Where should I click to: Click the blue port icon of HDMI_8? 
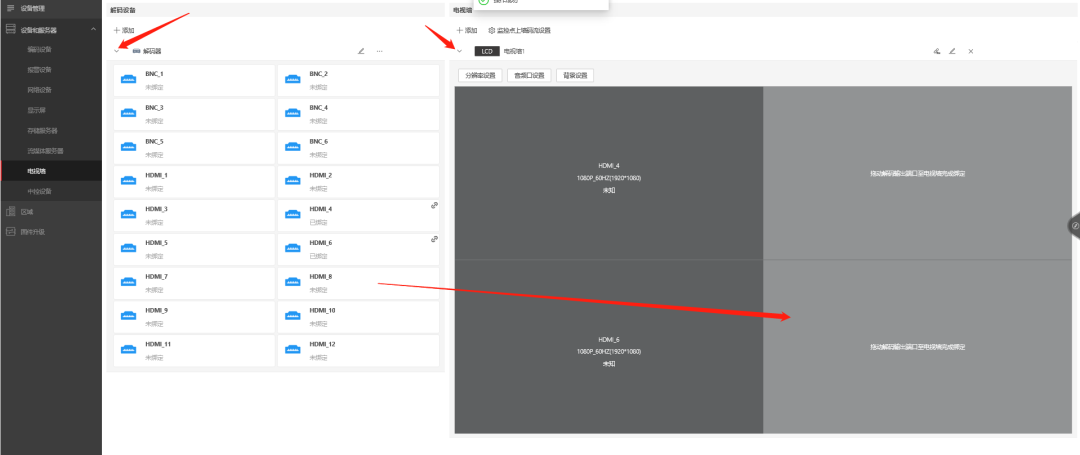tap(294, 283)
